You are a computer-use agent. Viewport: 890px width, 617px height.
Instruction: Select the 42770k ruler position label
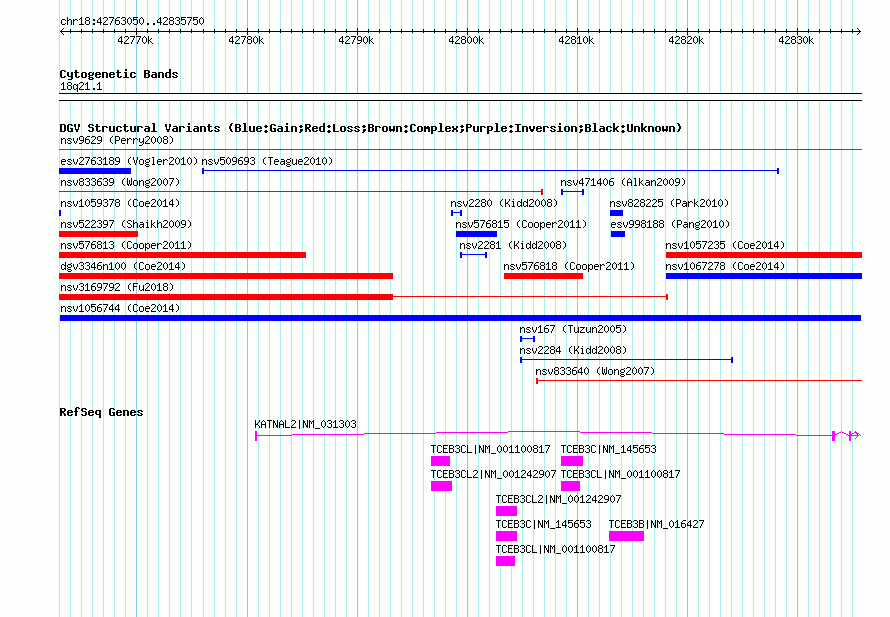pos(135,40)
